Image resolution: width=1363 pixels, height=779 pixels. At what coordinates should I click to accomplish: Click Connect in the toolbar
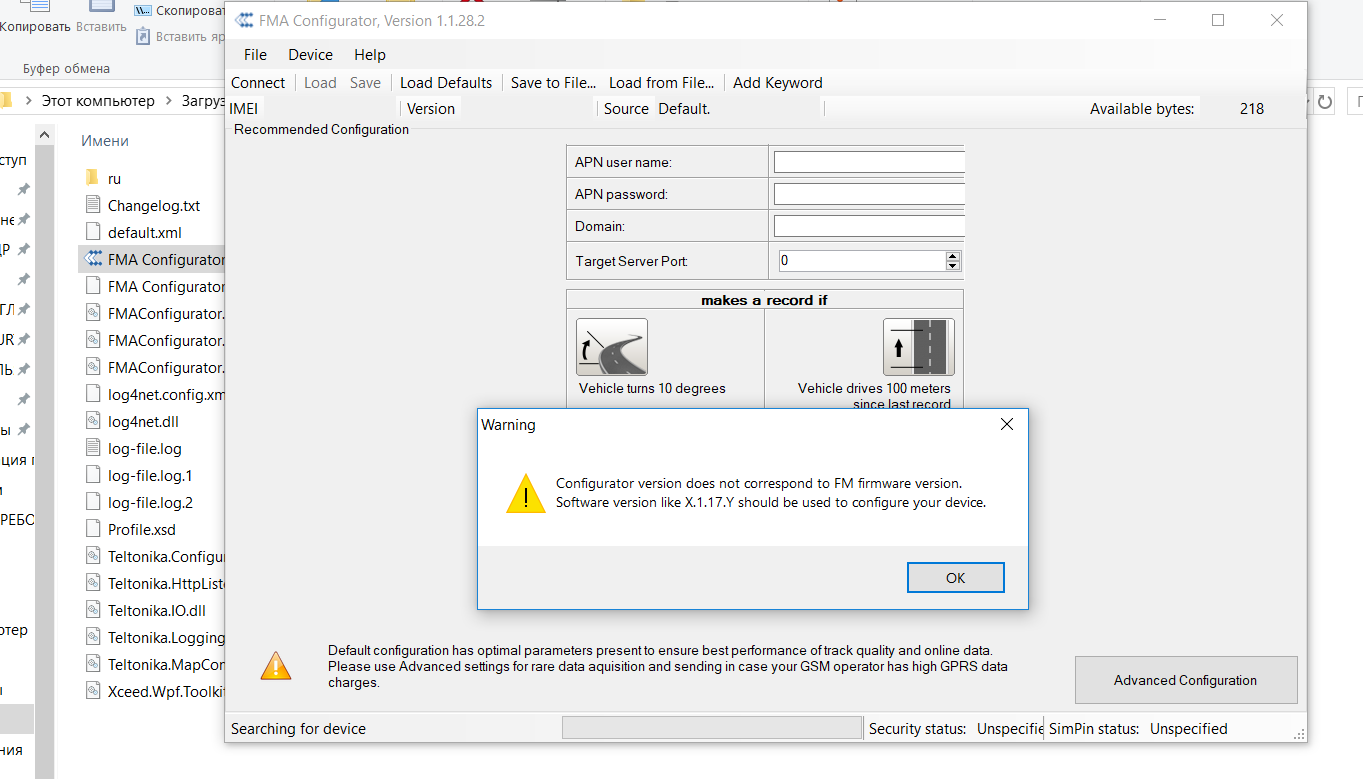coord(258,83)
